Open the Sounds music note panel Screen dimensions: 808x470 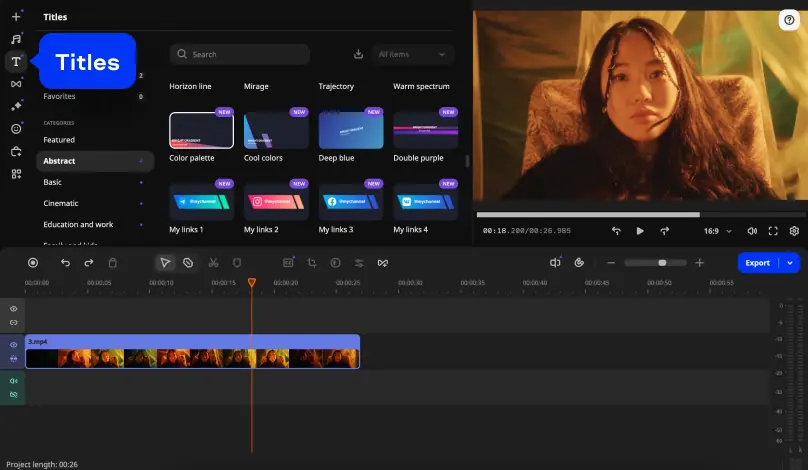click(x=16, y=39)
